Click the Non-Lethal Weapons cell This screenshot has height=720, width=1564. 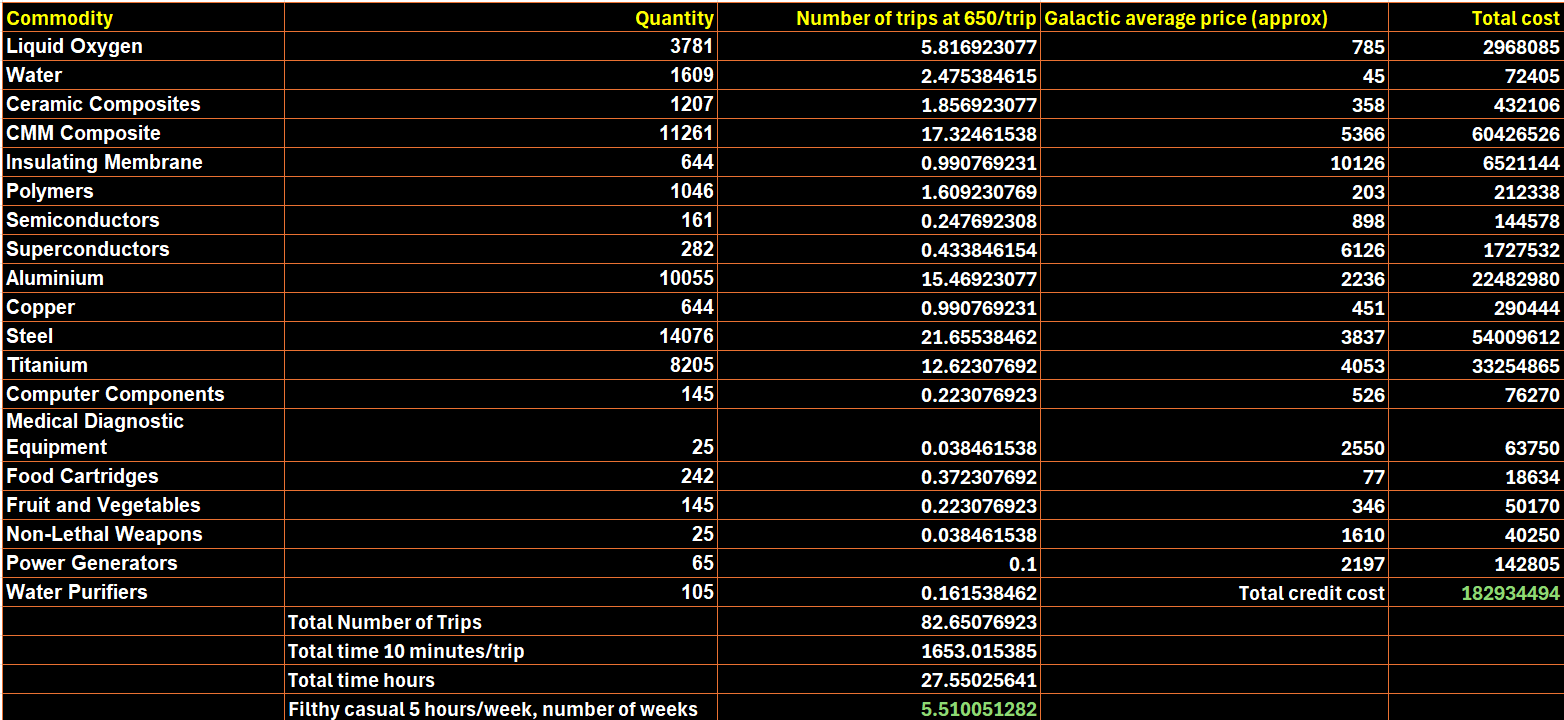coord(143,534)
